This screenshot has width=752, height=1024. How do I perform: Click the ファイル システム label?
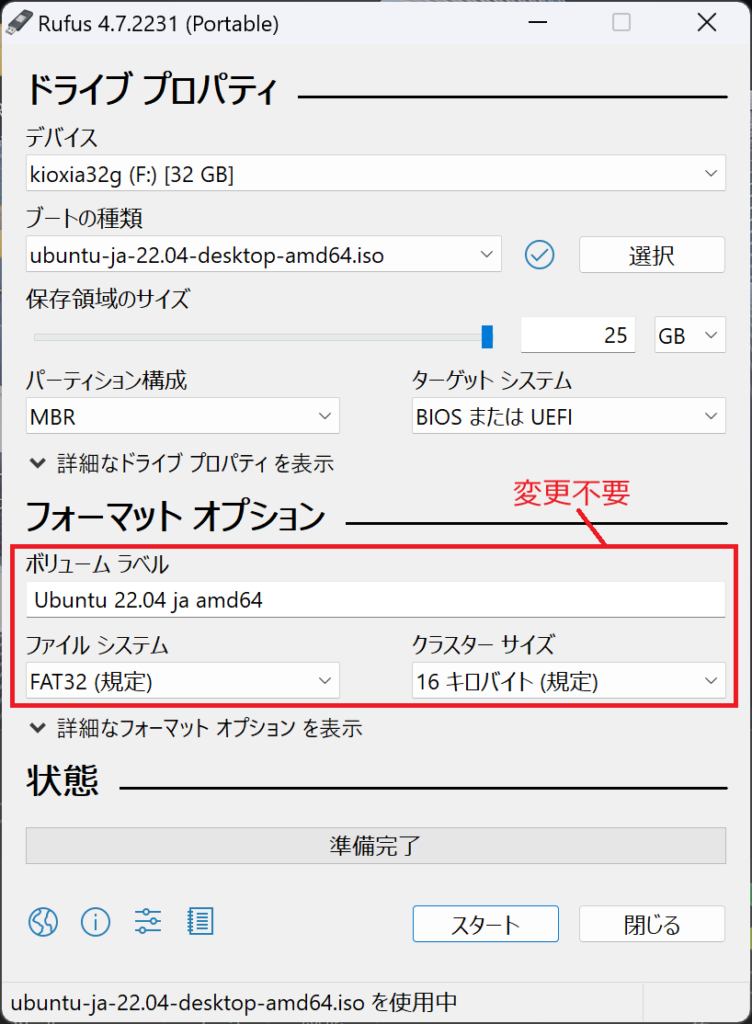[97, 645]
